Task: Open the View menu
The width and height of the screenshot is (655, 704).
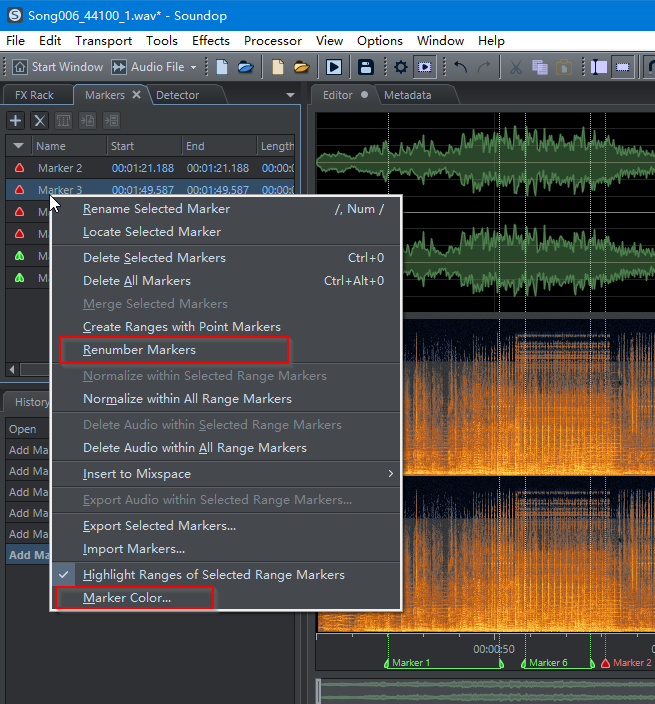Action: pyautogui.click(x=329, y=41)
